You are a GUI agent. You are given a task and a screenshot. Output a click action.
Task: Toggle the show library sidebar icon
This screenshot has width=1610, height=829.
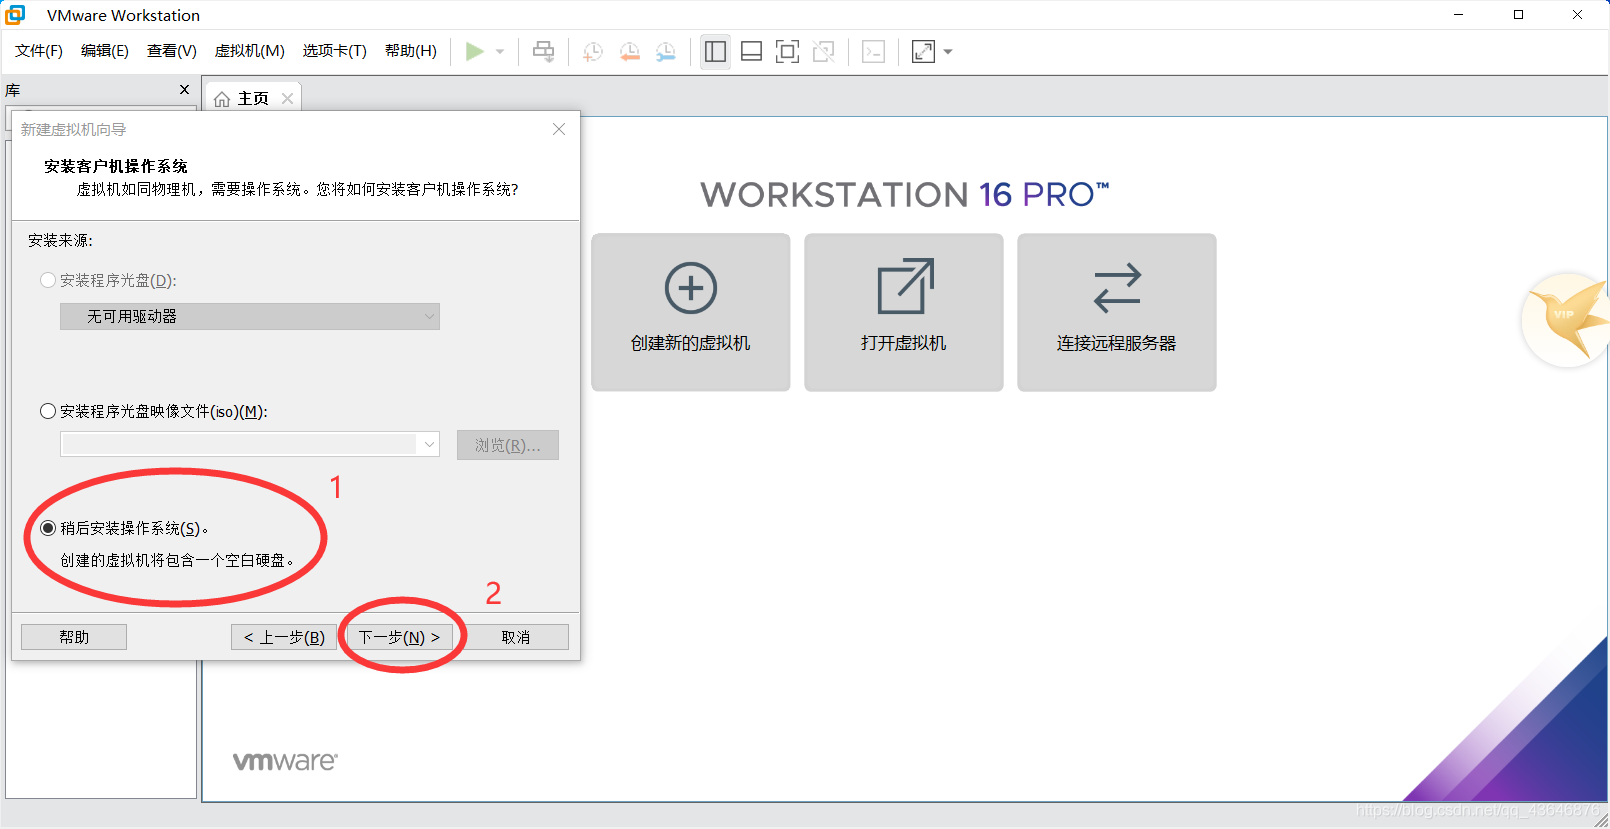[x=715, y=51]
